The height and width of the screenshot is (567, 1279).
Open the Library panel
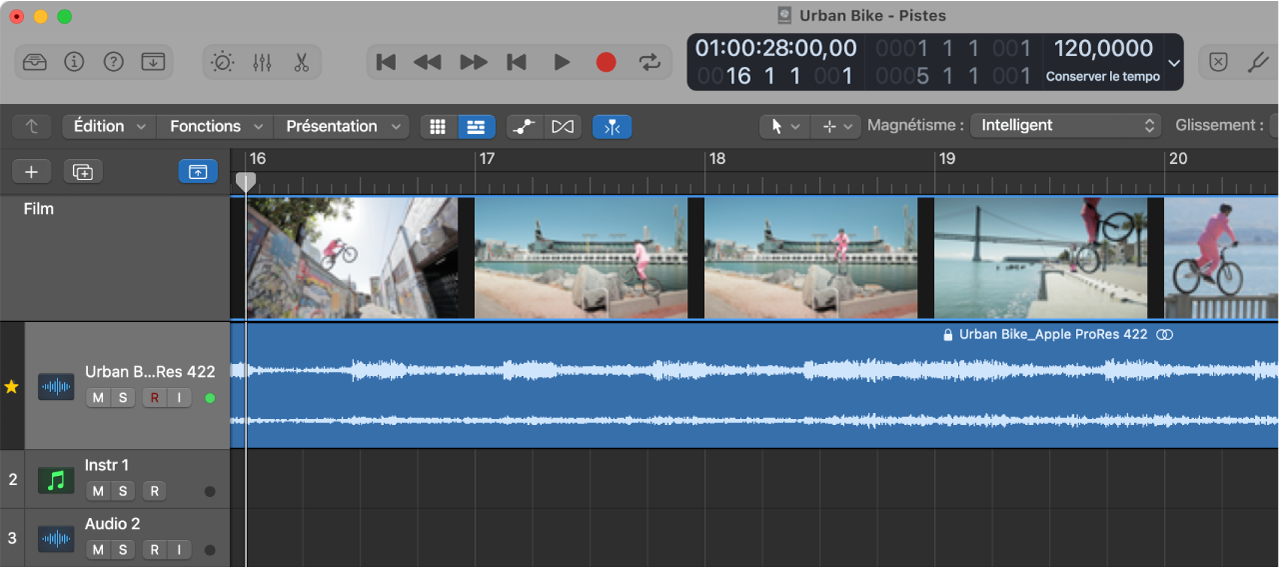point(34,62)
